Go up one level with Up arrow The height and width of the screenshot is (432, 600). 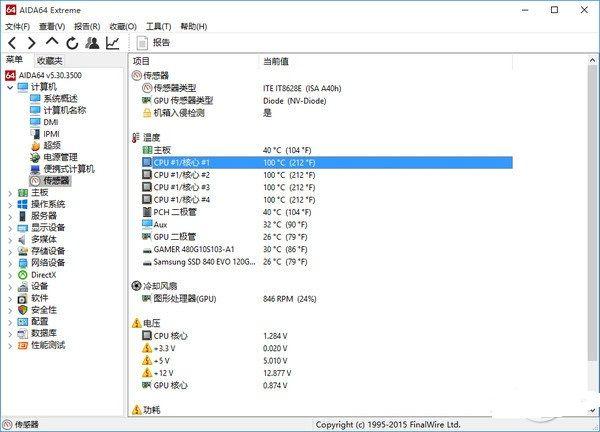52,42
